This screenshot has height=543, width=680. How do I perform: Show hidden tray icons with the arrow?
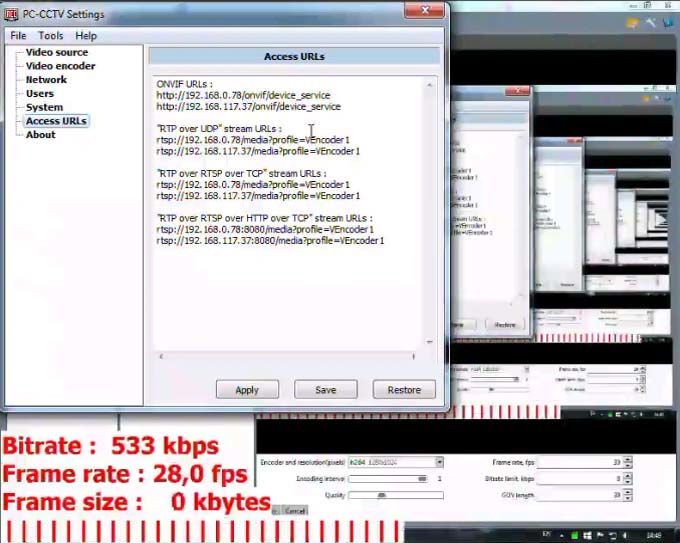click(562, 536)
